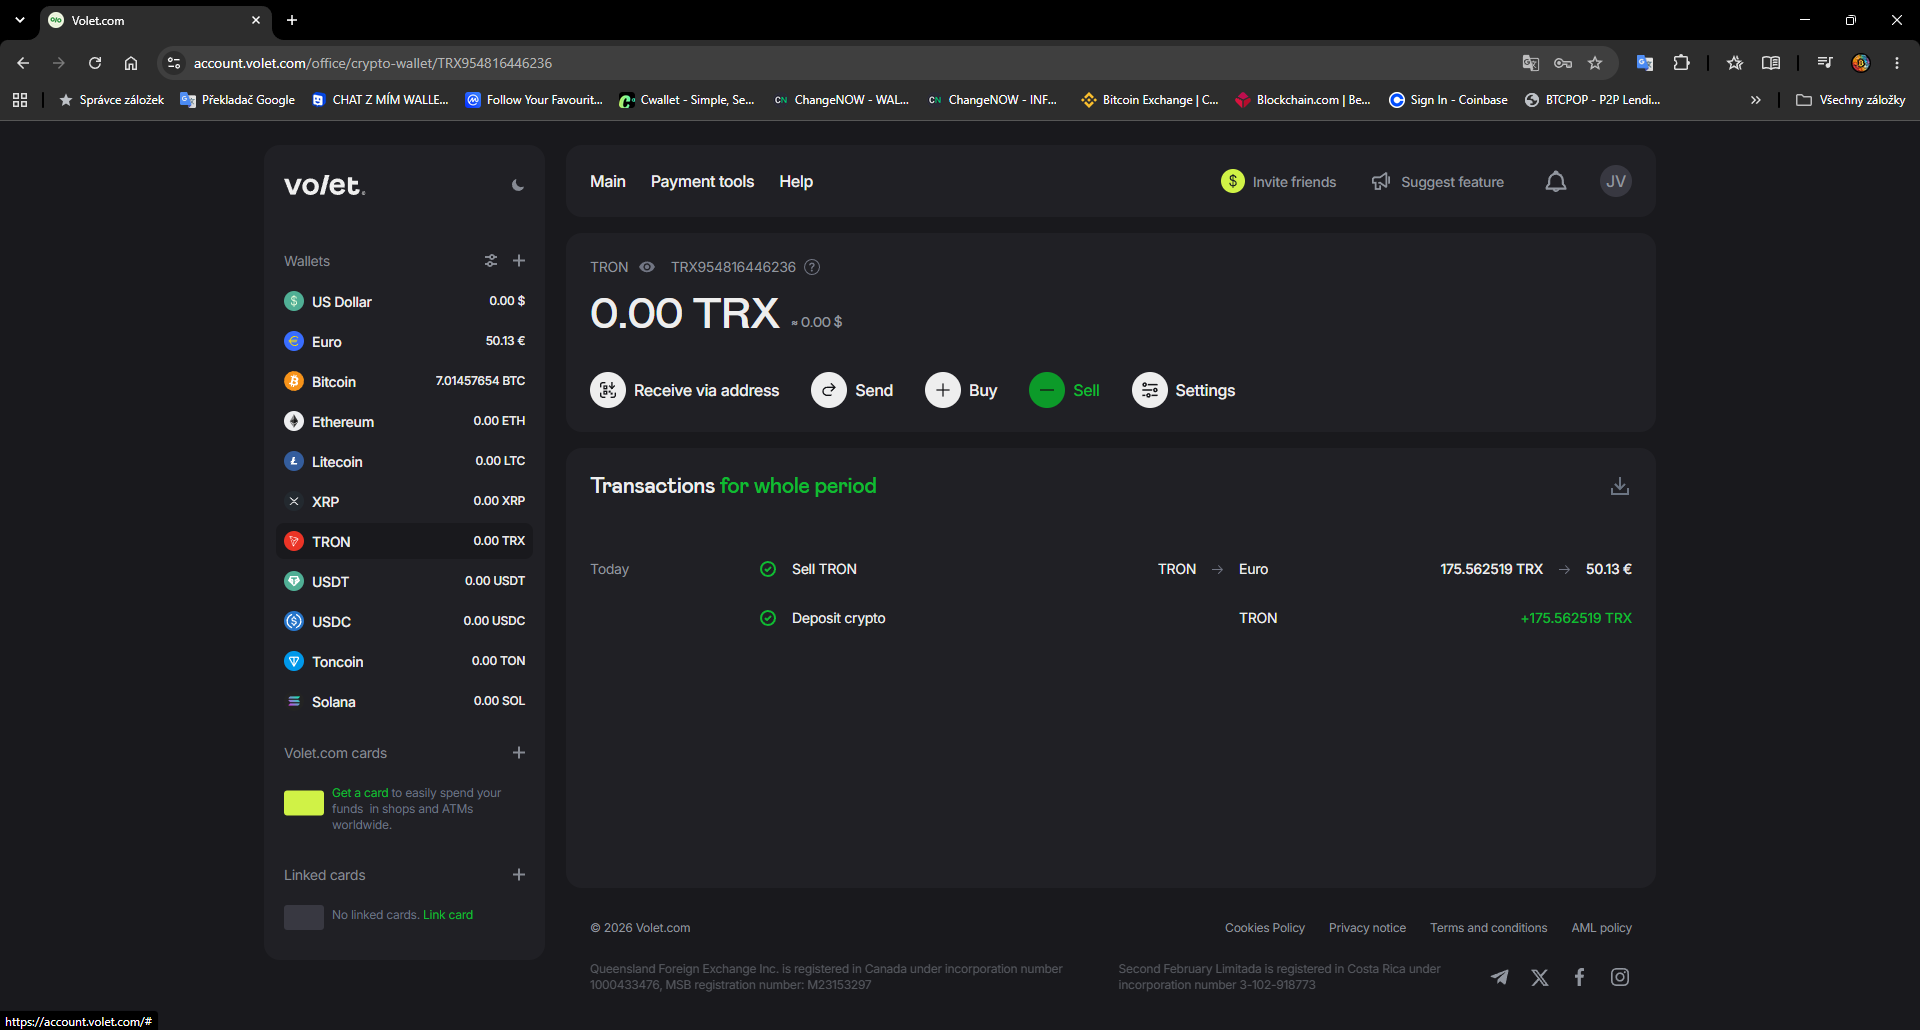The width and height of the screenshot is (1920, 1030).
Task: Click Link card link
Action: pyautogui.click(x=448, y=915)
